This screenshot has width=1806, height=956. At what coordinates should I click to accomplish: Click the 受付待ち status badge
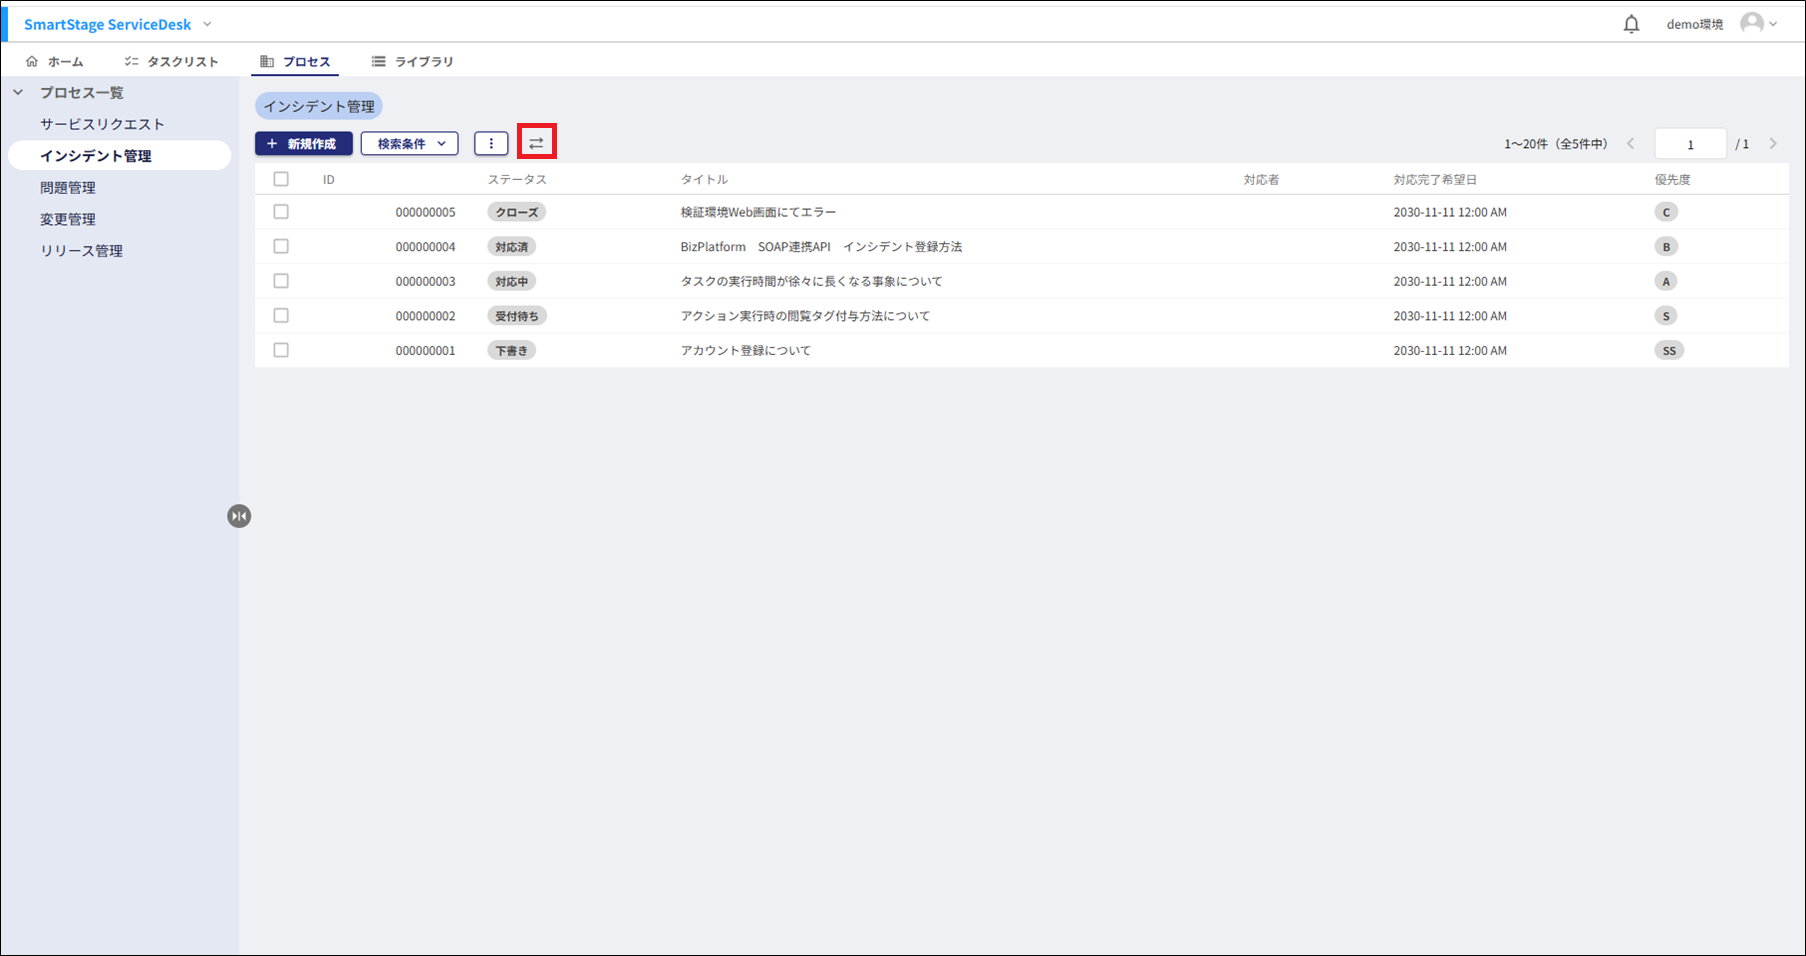click(517, 315)
